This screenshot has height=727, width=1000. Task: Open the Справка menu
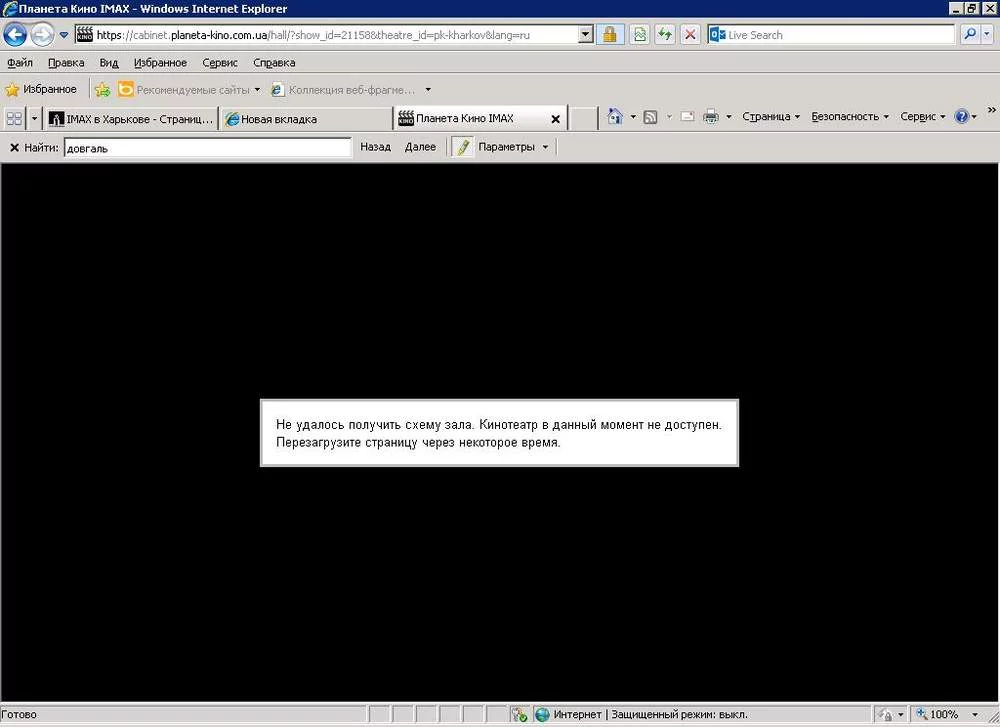(x=274, y=62)
